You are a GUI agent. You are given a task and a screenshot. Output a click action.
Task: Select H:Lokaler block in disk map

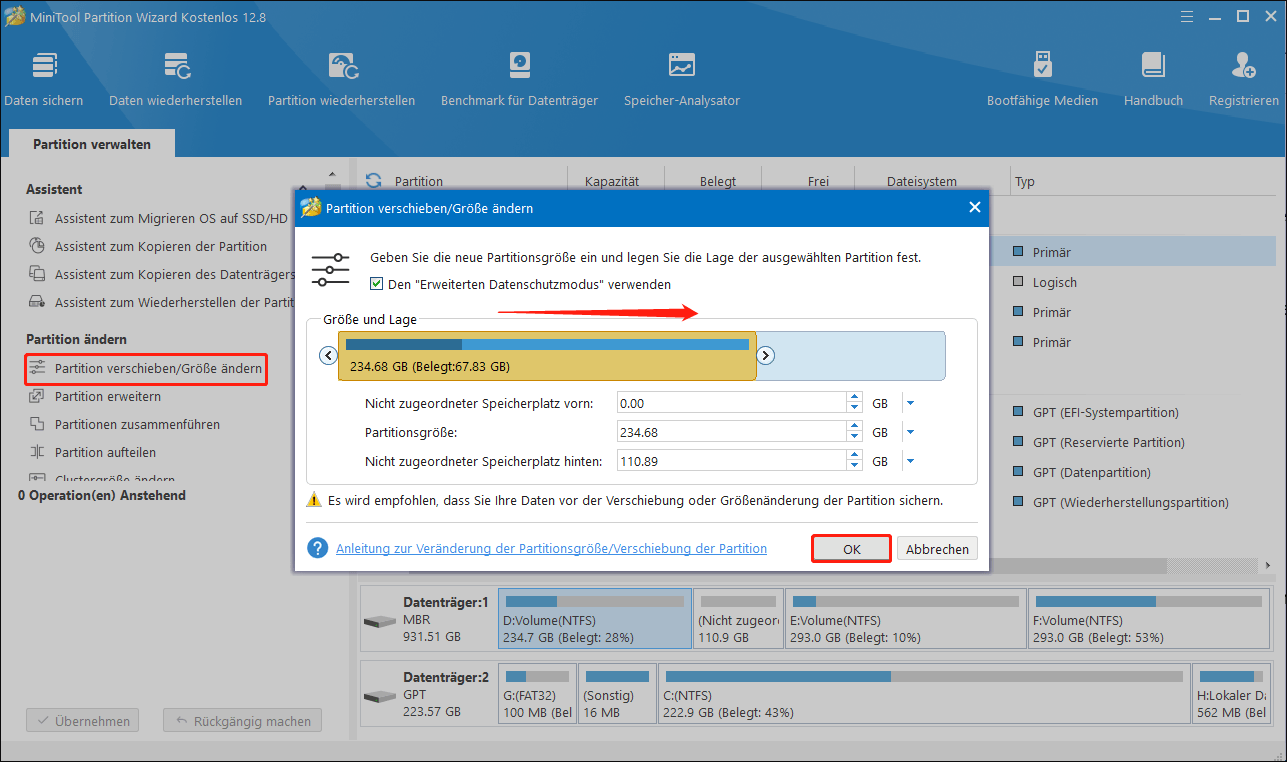click(x=1231, y=693)
